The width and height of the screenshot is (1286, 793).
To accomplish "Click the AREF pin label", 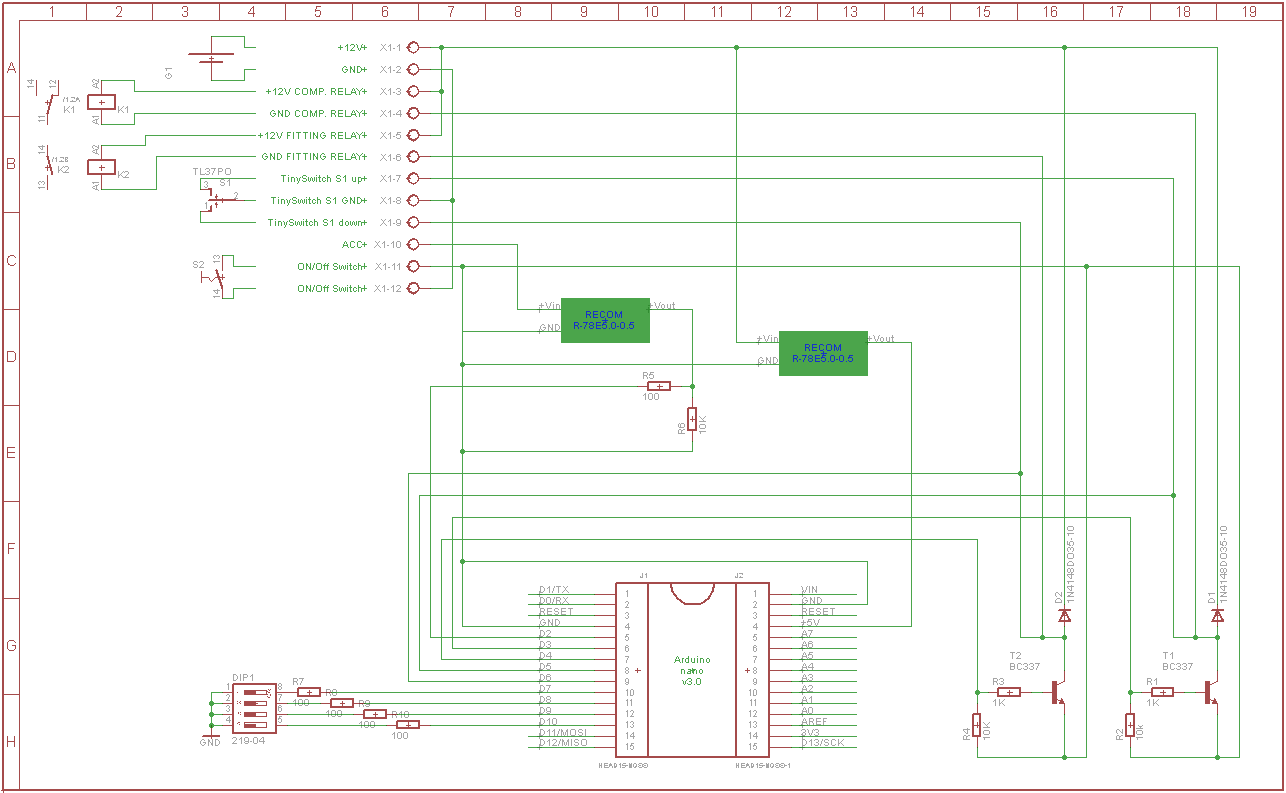I will (x=814, y=721).
